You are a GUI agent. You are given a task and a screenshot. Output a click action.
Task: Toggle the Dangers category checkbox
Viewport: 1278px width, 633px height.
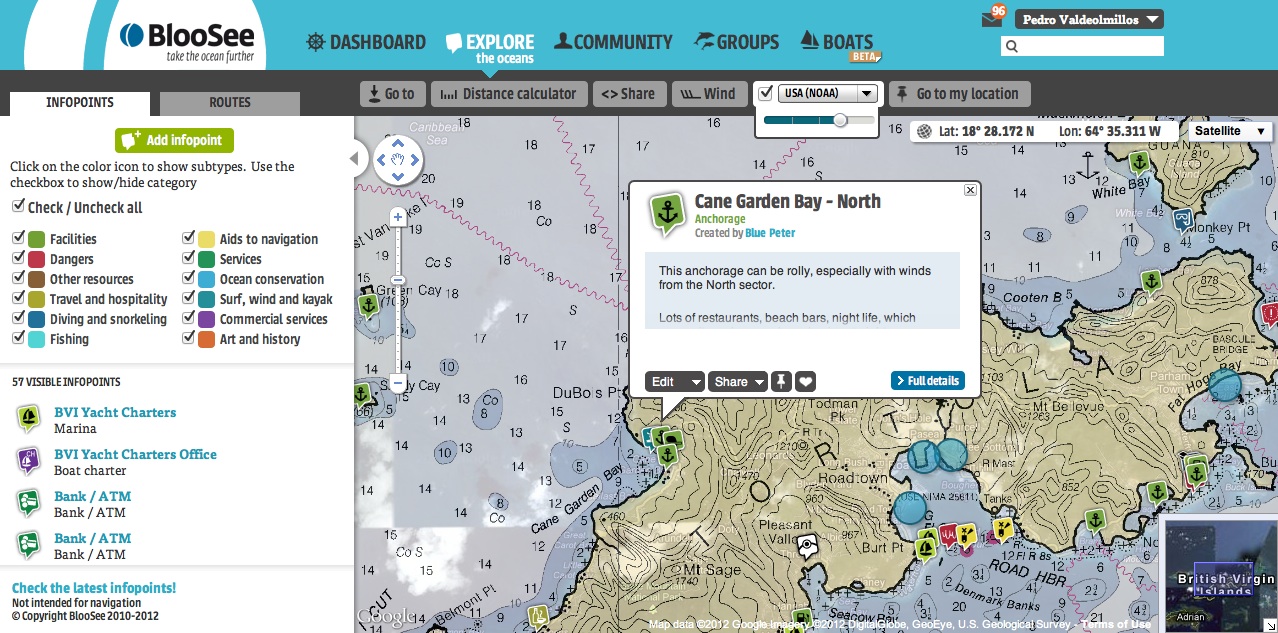click(x=18, y=258)
